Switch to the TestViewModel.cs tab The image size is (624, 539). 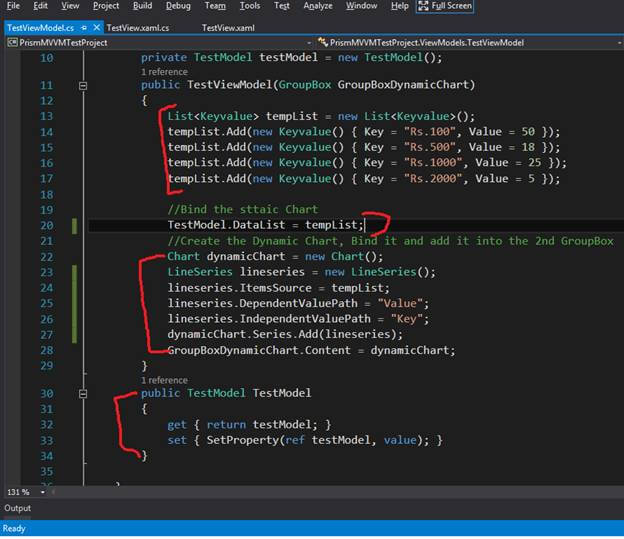click(x=40, y=28)
